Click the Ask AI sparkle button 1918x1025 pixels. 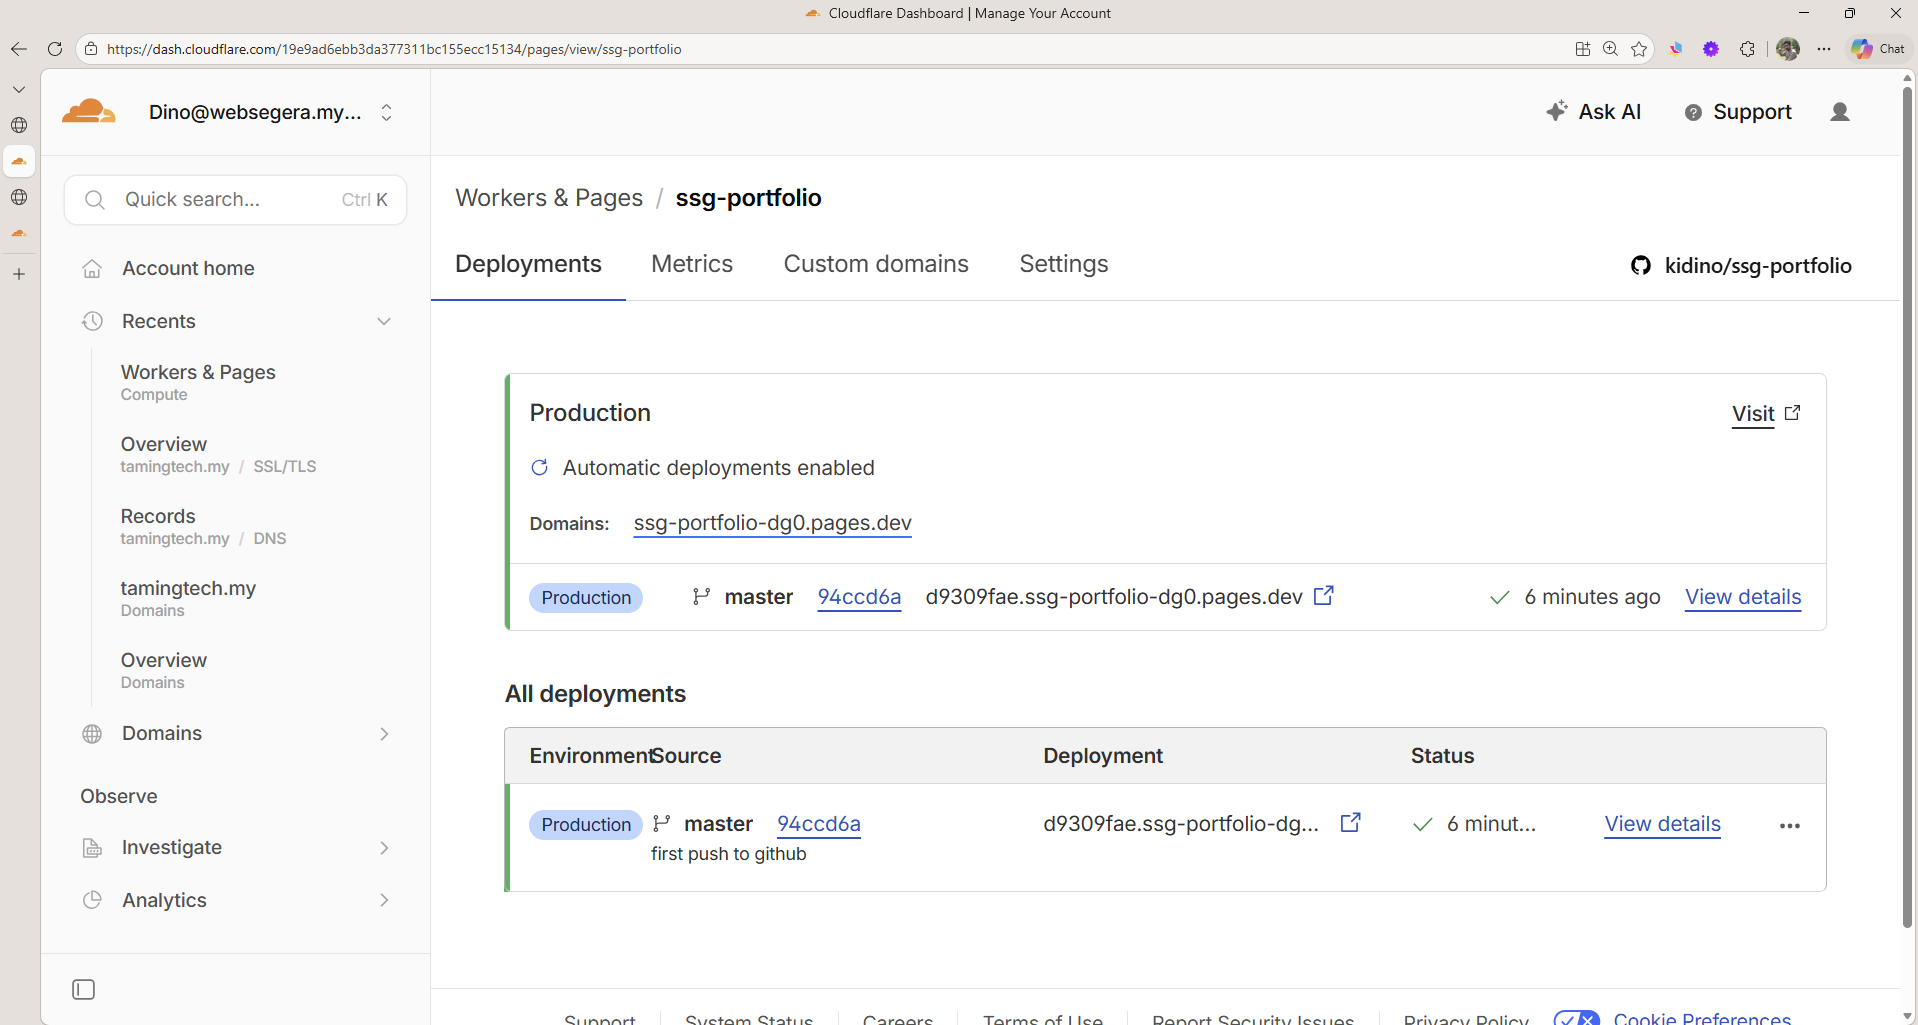(1593, 112)
